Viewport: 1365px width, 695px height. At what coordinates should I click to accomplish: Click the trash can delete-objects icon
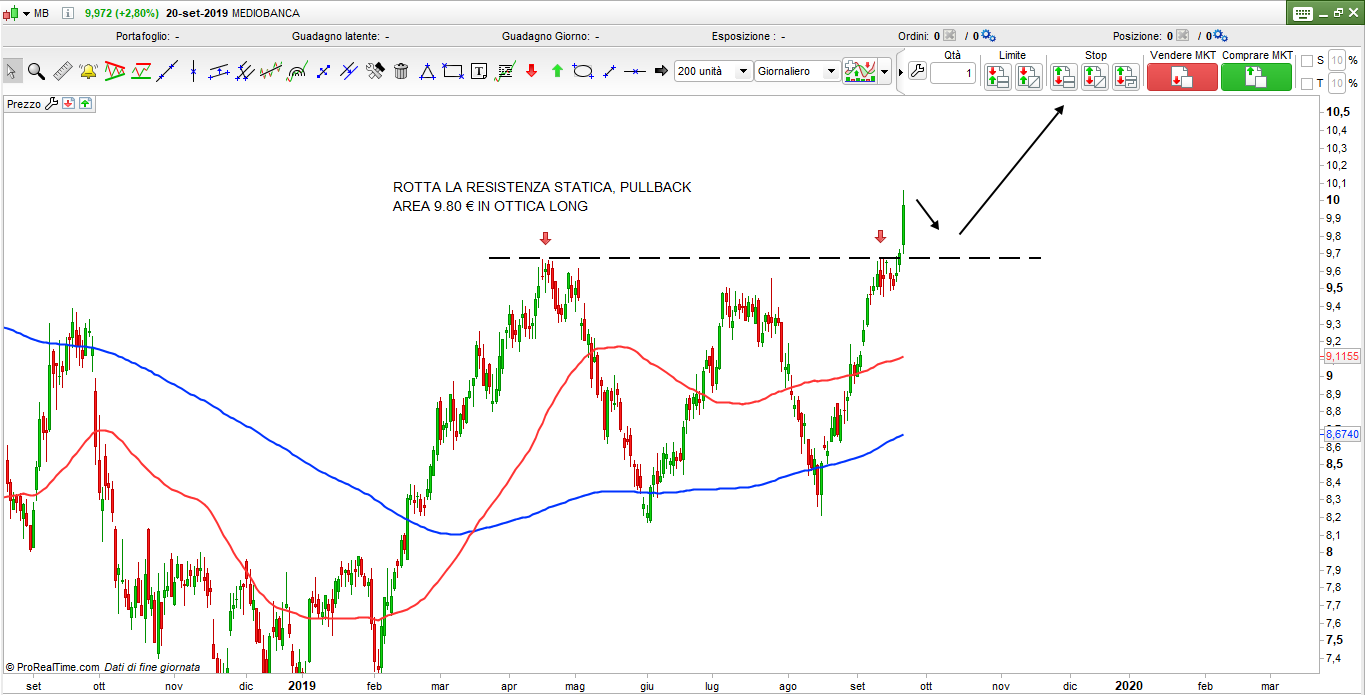[x=401, y=71]
